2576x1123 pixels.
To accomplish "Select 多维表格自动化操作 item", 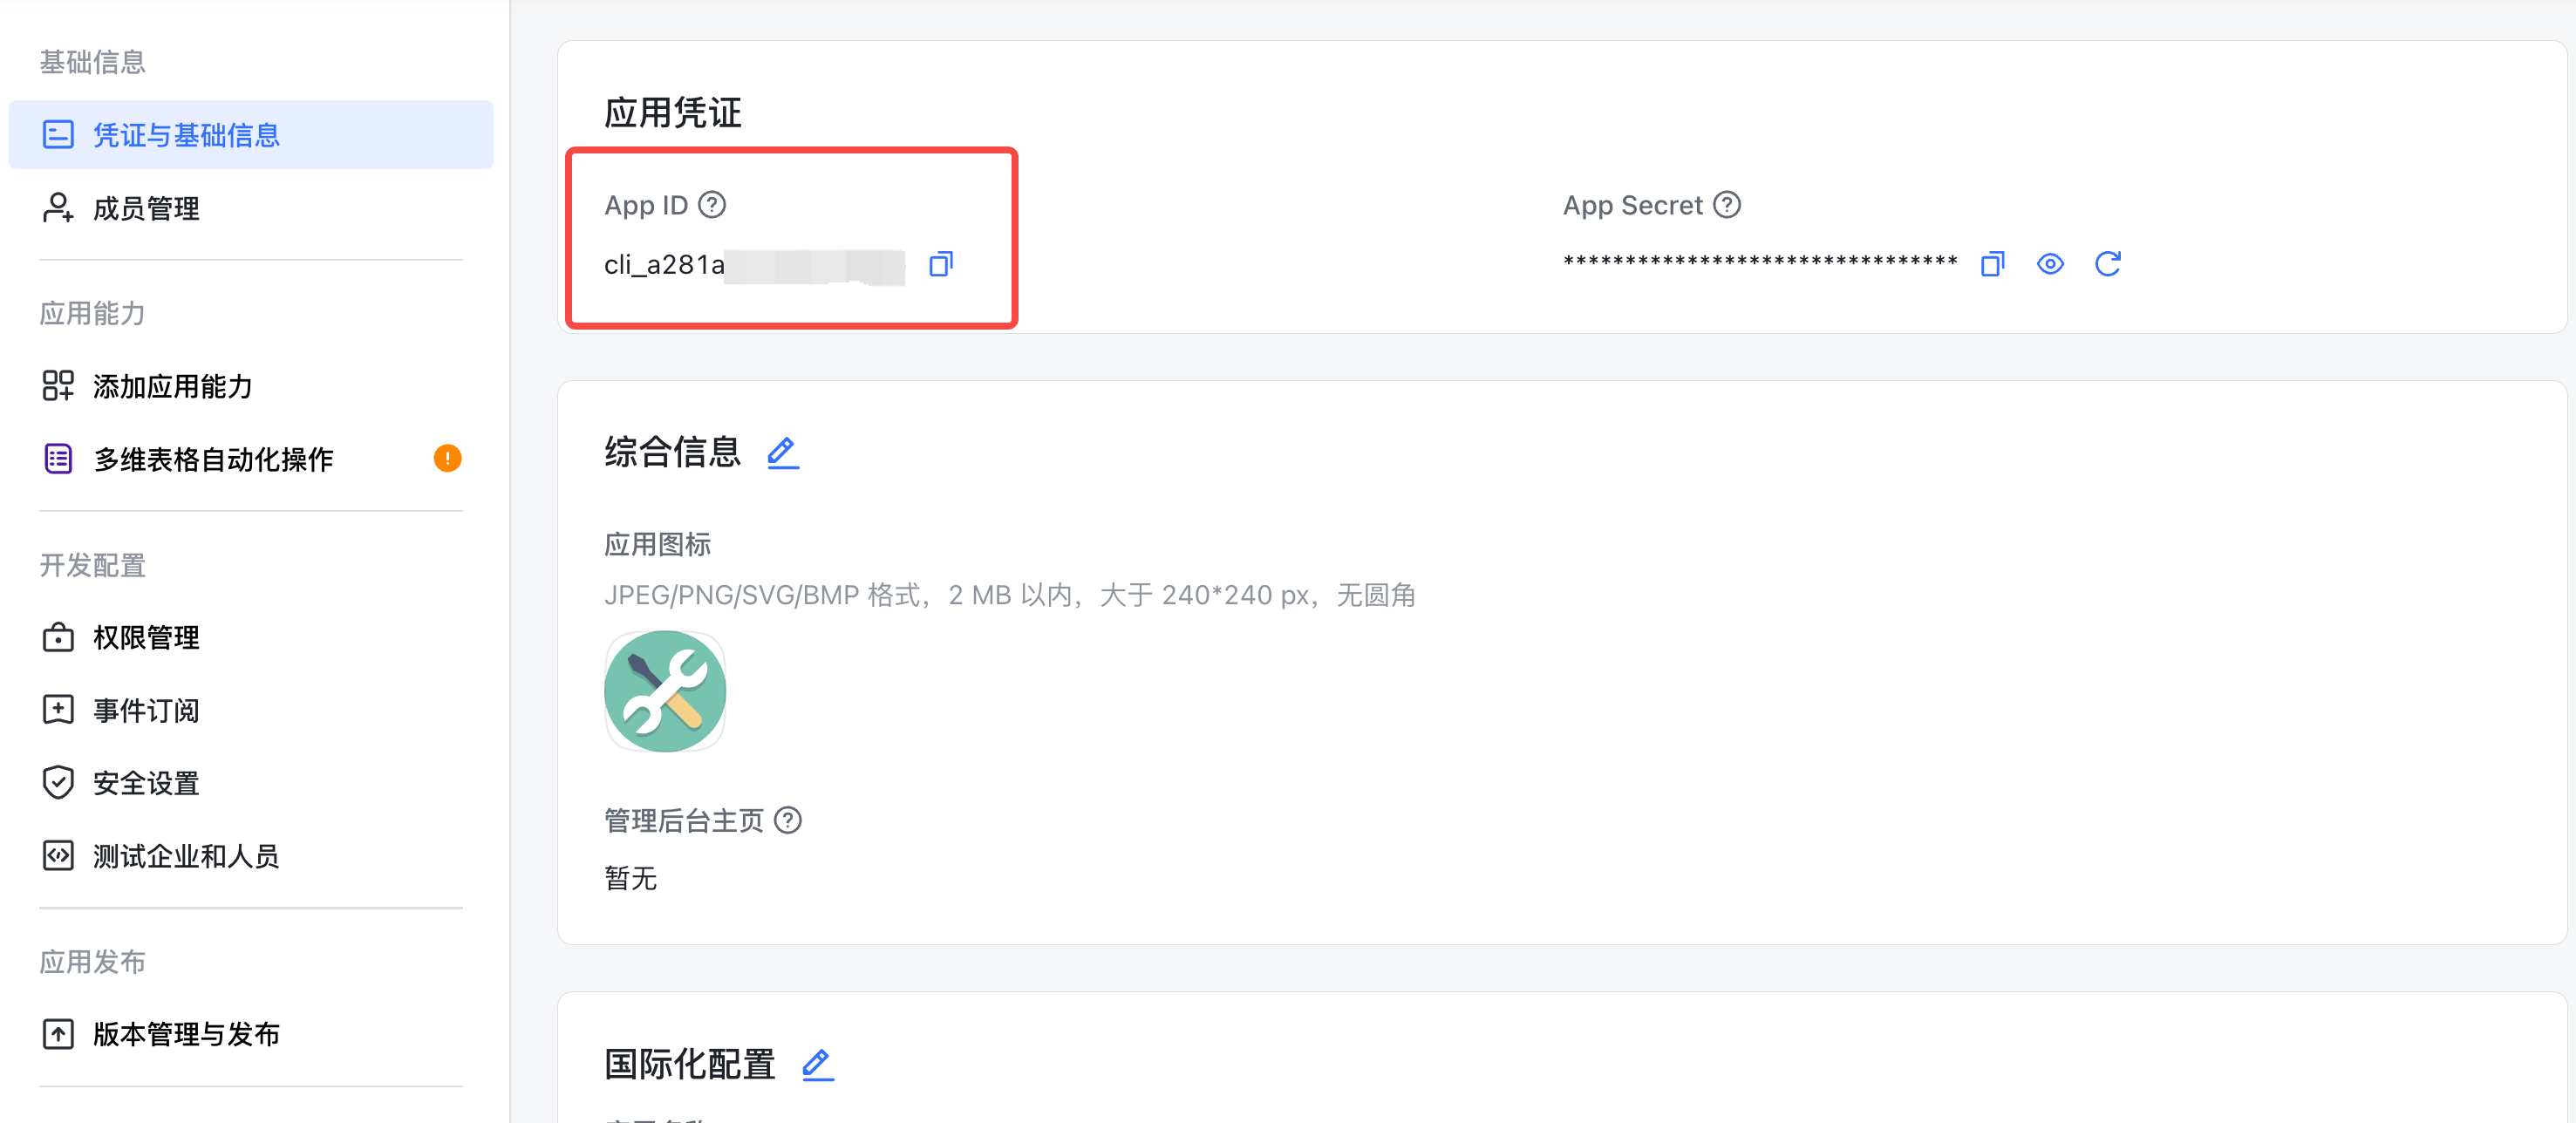I will pos(213,459).
